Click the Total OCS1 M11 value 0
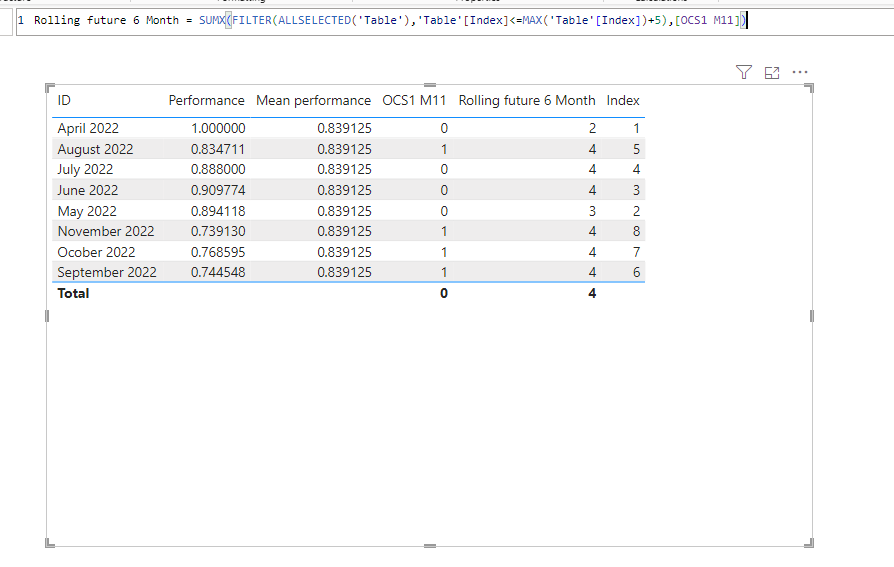Image resolution: width=894 pixels, height=567 pixels. click(444, 293)
